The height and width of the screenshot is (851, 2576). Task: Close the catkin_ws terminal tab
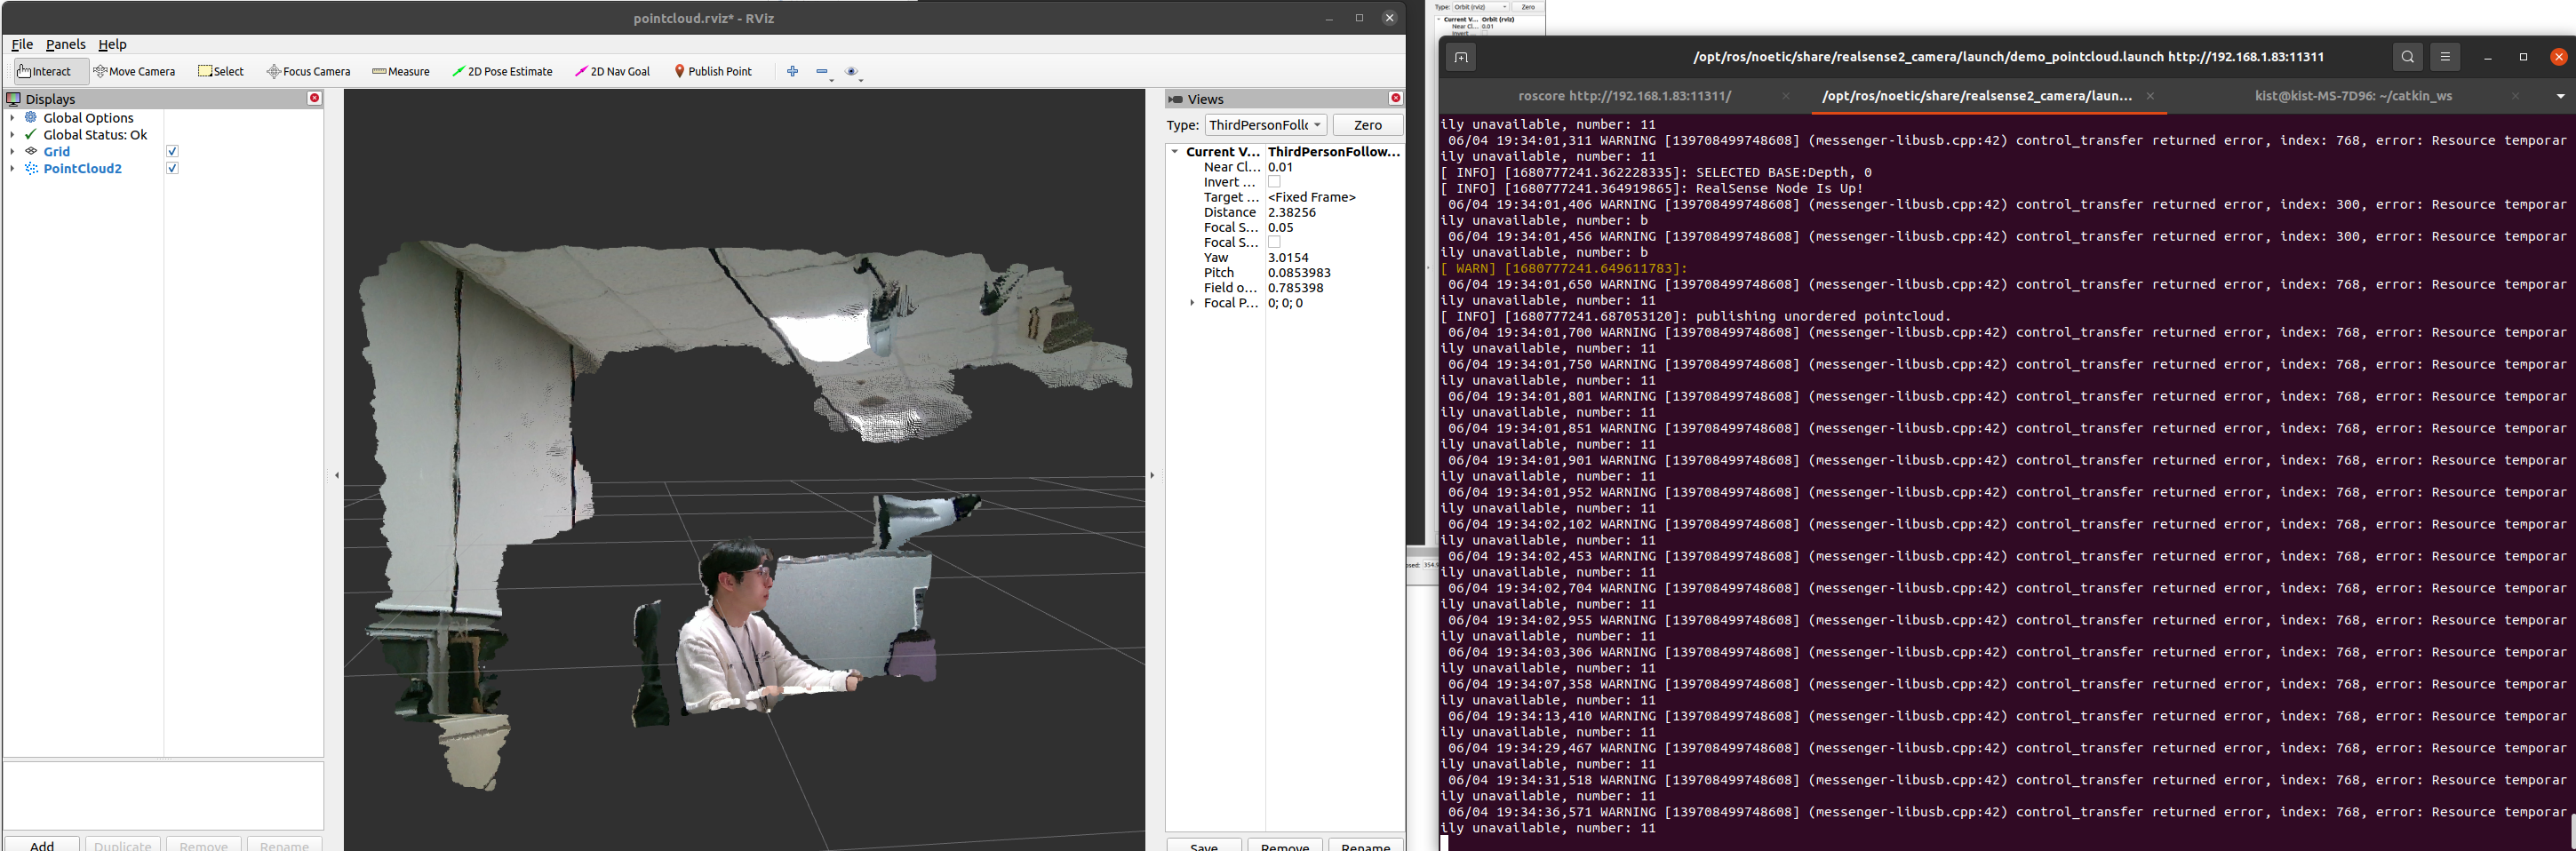pyautogui.click(x=2515, y=96)
